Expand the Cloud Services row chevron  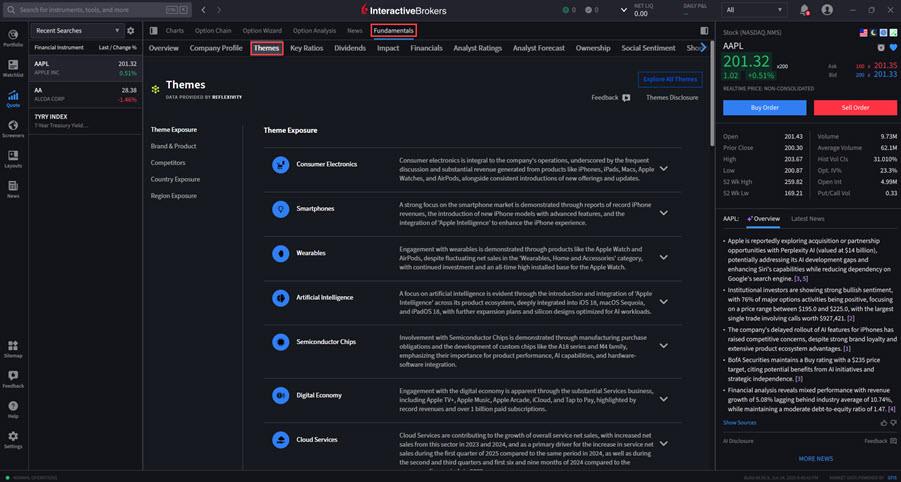(x=664, y=444)
